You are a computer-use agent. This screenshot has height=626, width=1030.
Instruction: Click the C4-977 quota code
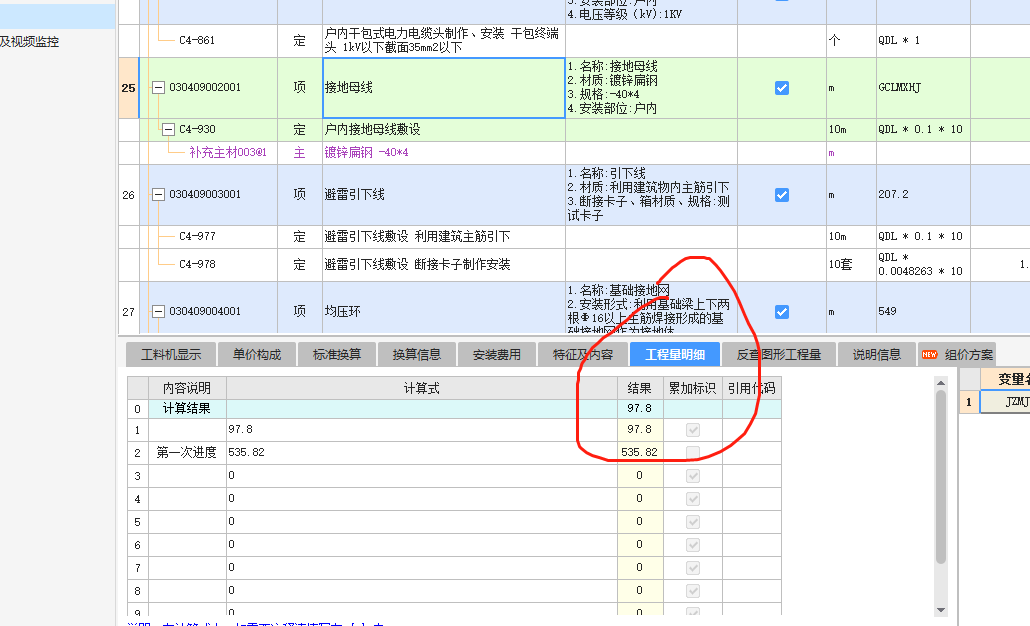197,236
